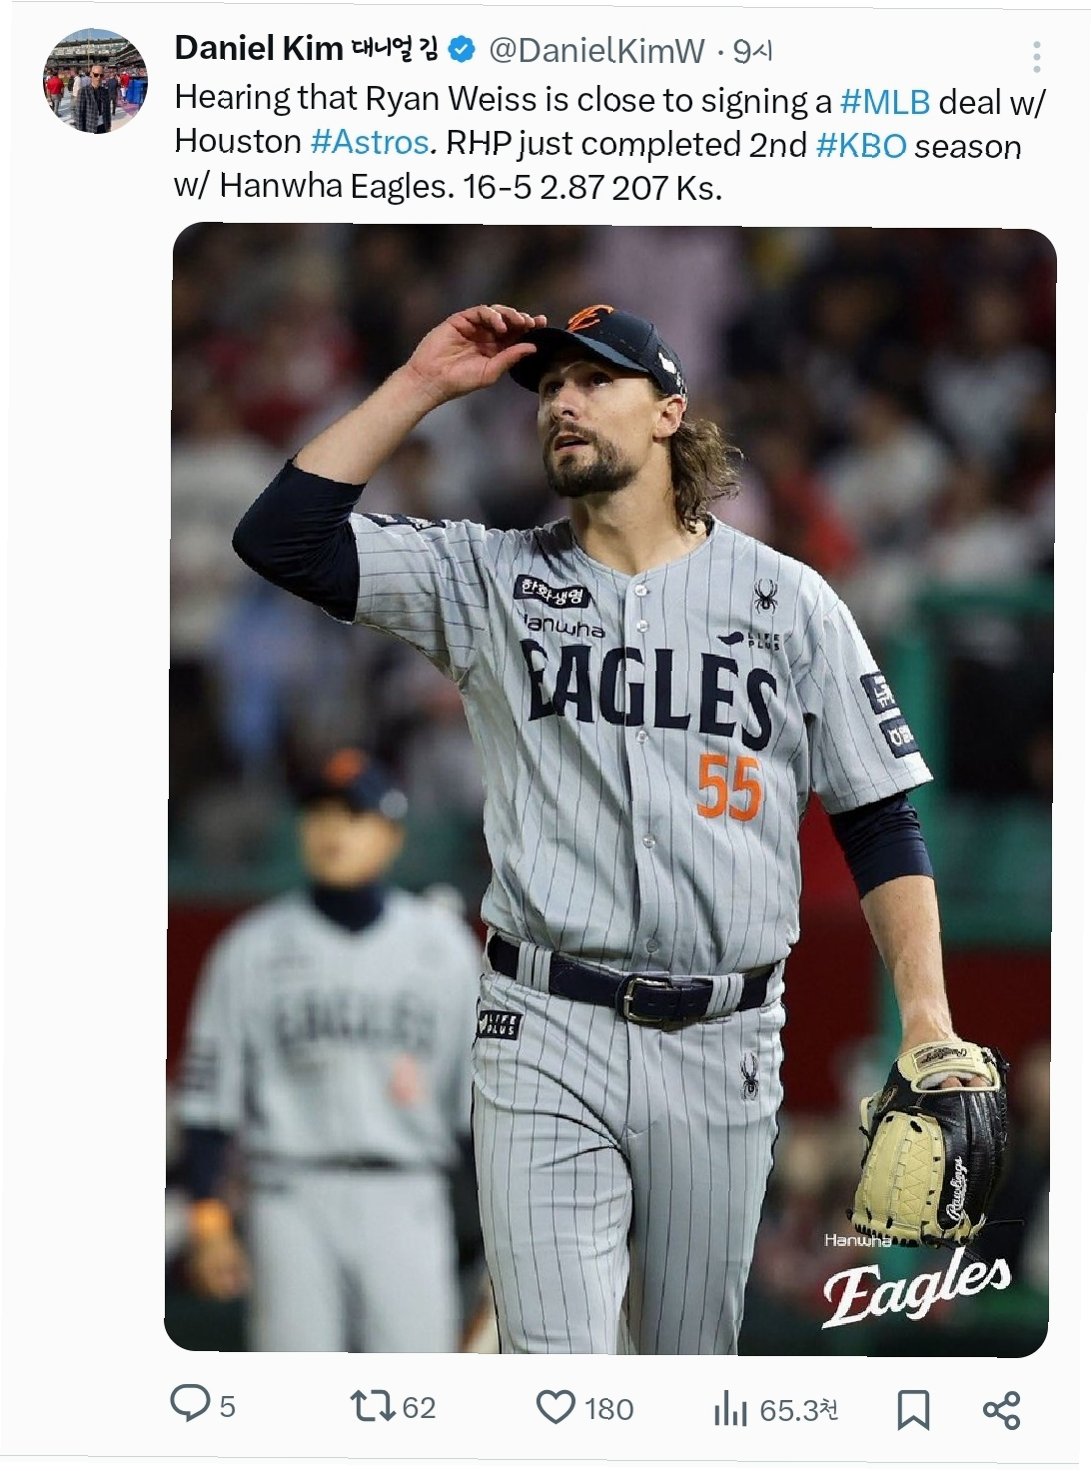The image size is (1091, 1471).
Task: Repost the tweet using the retweet icon
Action: pyautogui.click(x=371, y=1406)
